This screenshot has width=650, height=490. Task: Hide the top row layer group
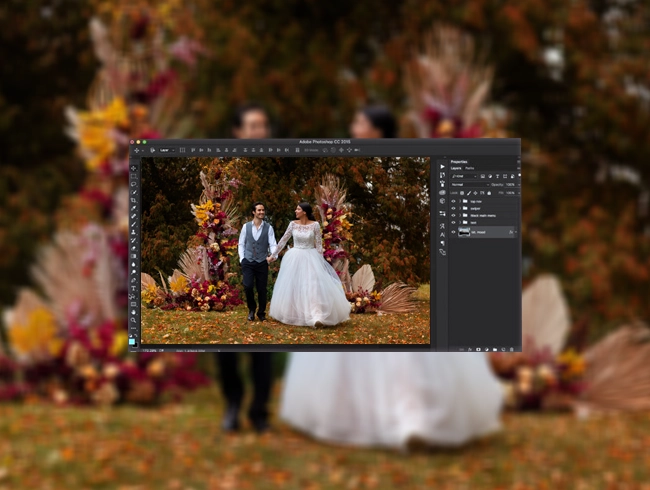click(454, 201)
